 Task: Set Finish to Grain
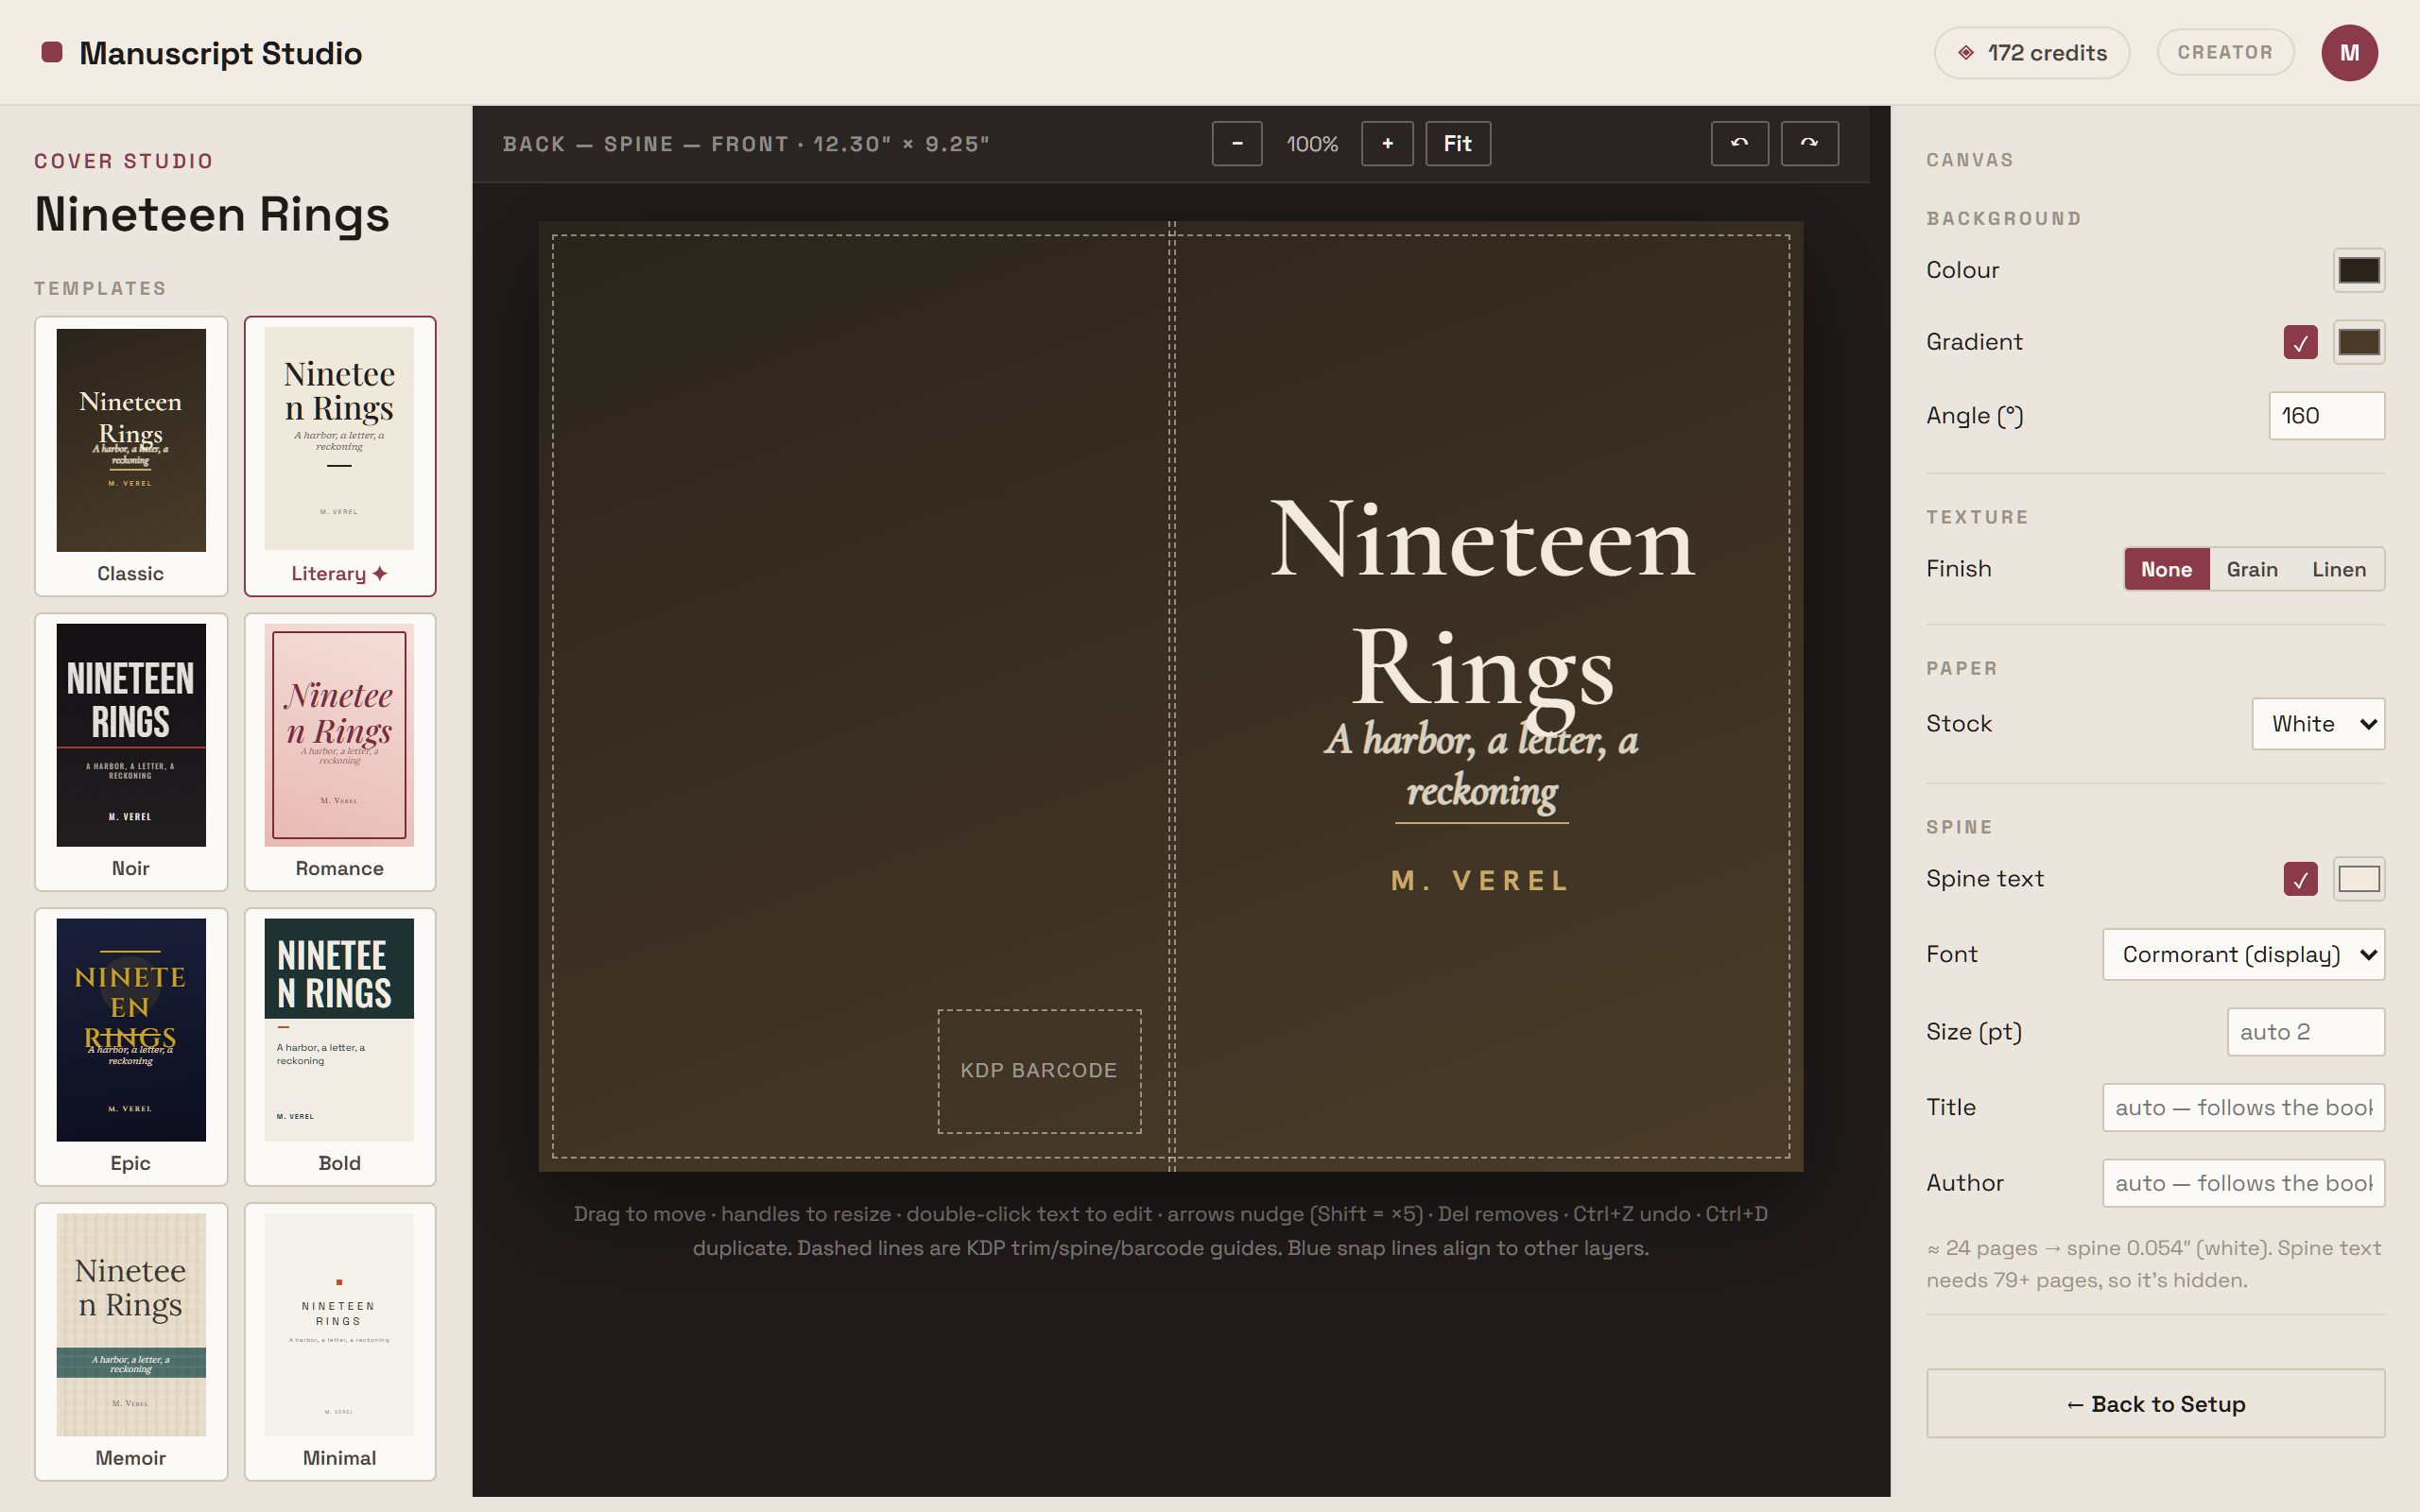[2252, 569]
